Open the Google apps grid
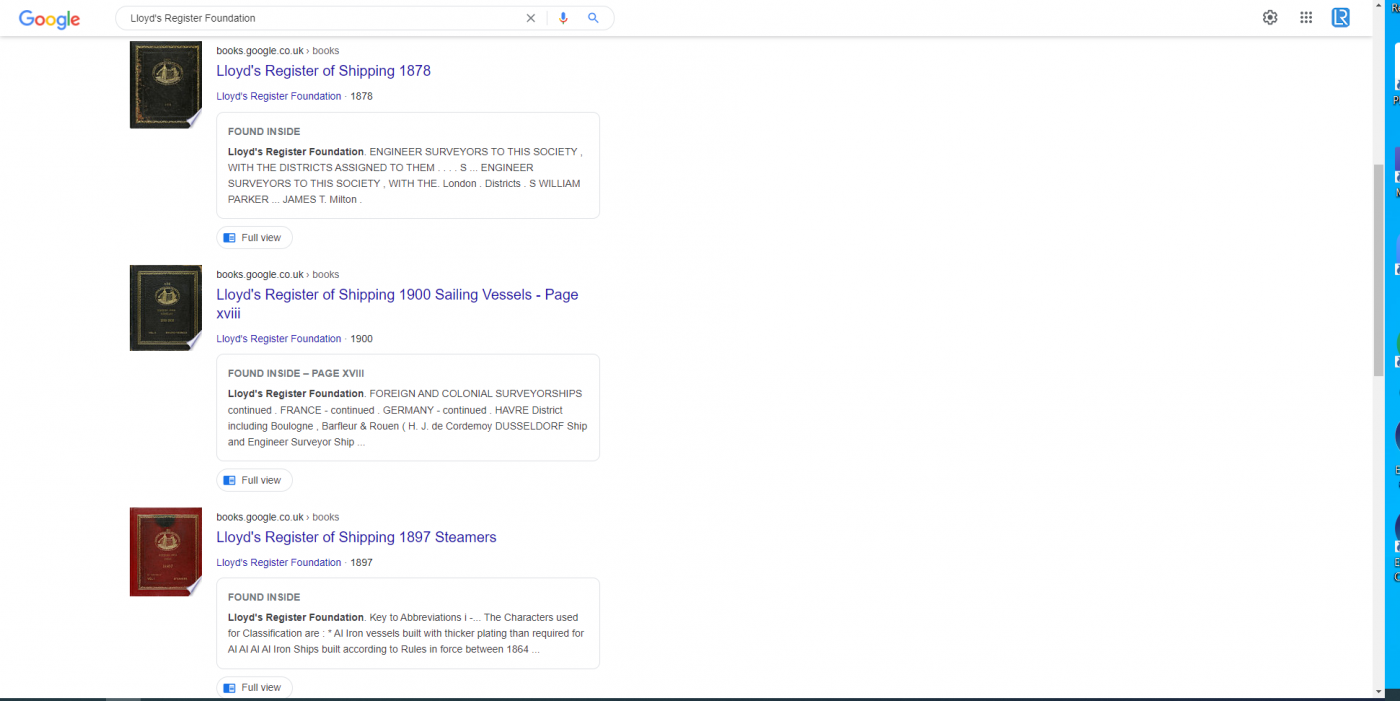Image resolution: width=1400 pixels, height=701 pixels. coord(1306,17)
